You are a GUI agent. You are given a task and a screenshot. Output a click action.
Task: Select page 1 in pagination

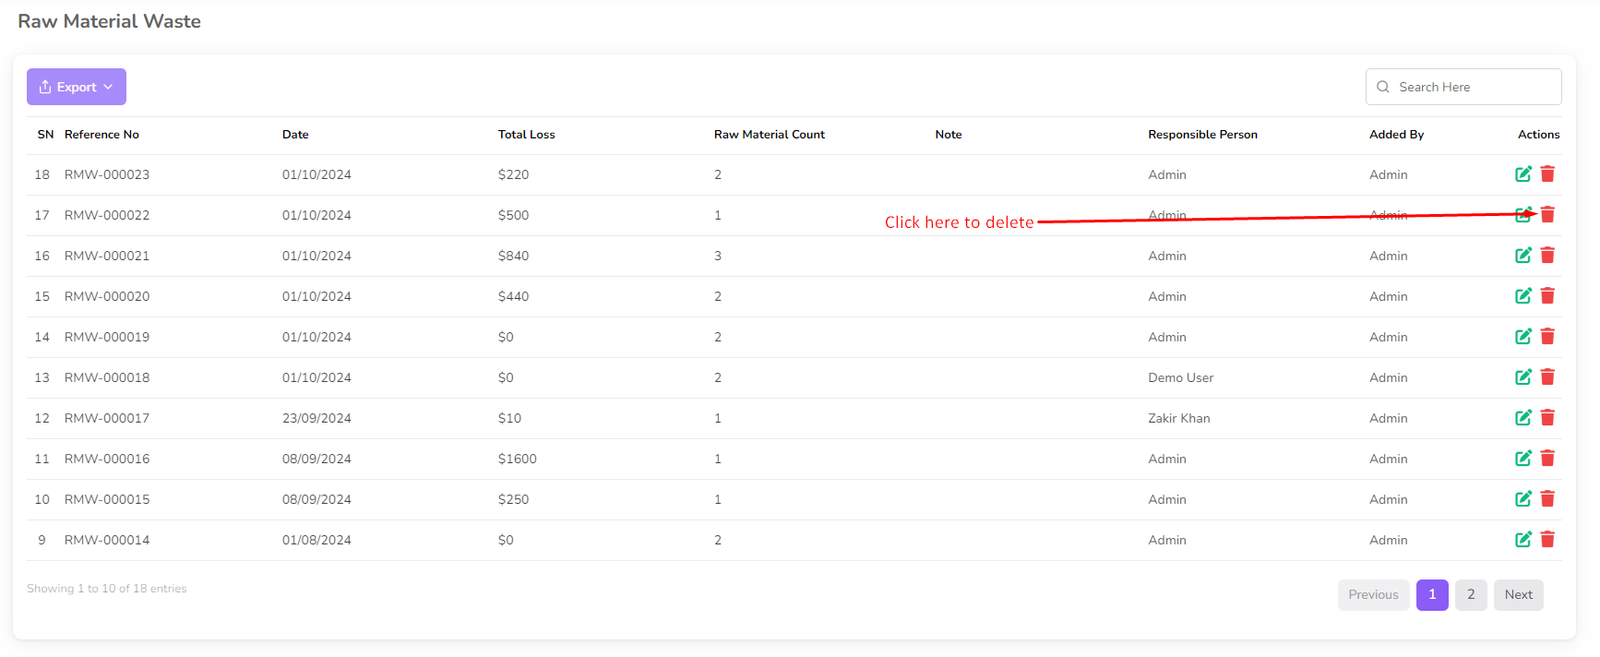point(1432,595)
